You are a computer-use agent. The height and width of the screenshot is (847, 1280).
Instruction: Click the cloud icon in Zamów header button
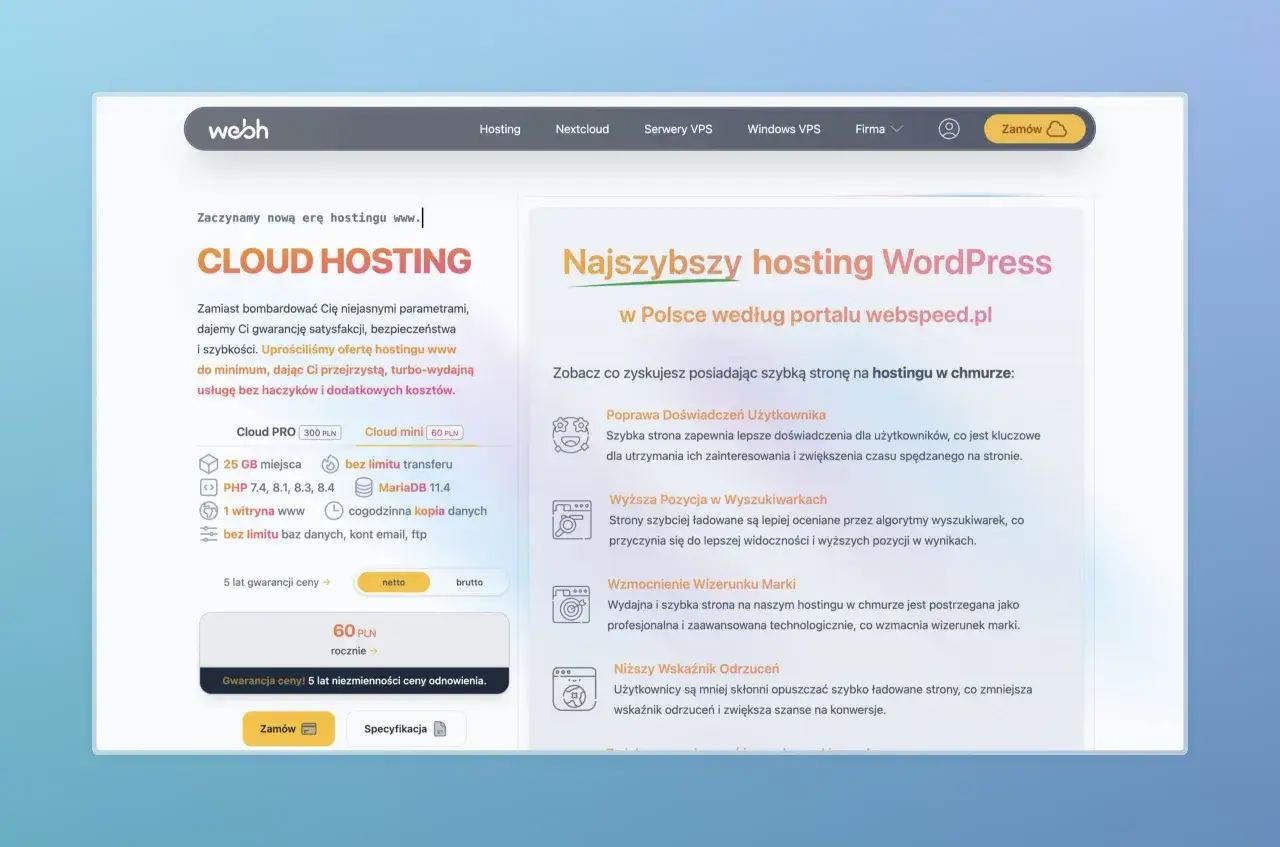click(1057, 129)
